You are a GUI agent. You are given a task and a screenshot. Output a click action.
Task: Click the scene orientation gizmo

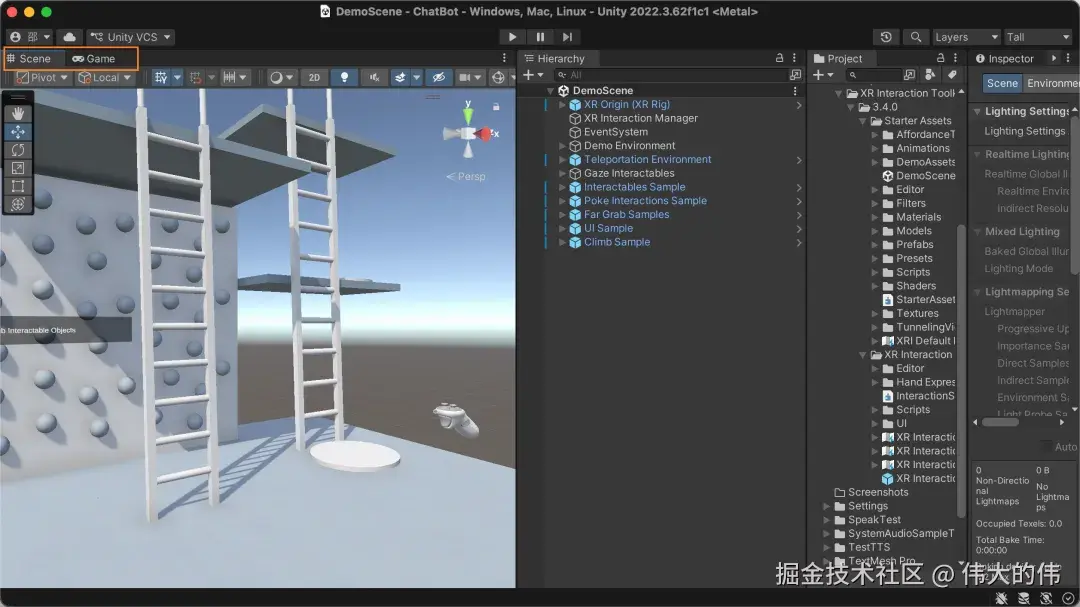point(469,133)
